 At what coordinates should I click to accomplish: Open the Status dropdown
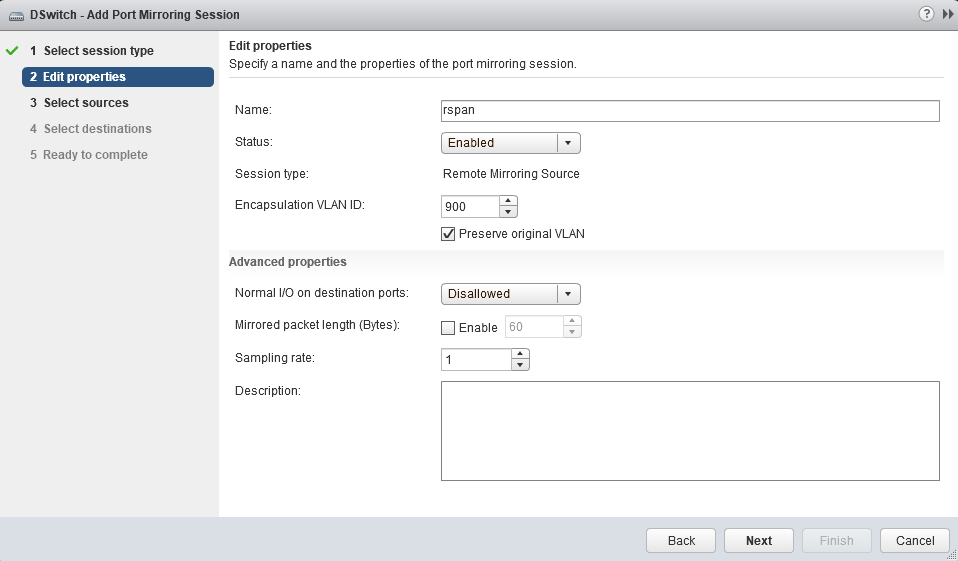click(510, 143)
